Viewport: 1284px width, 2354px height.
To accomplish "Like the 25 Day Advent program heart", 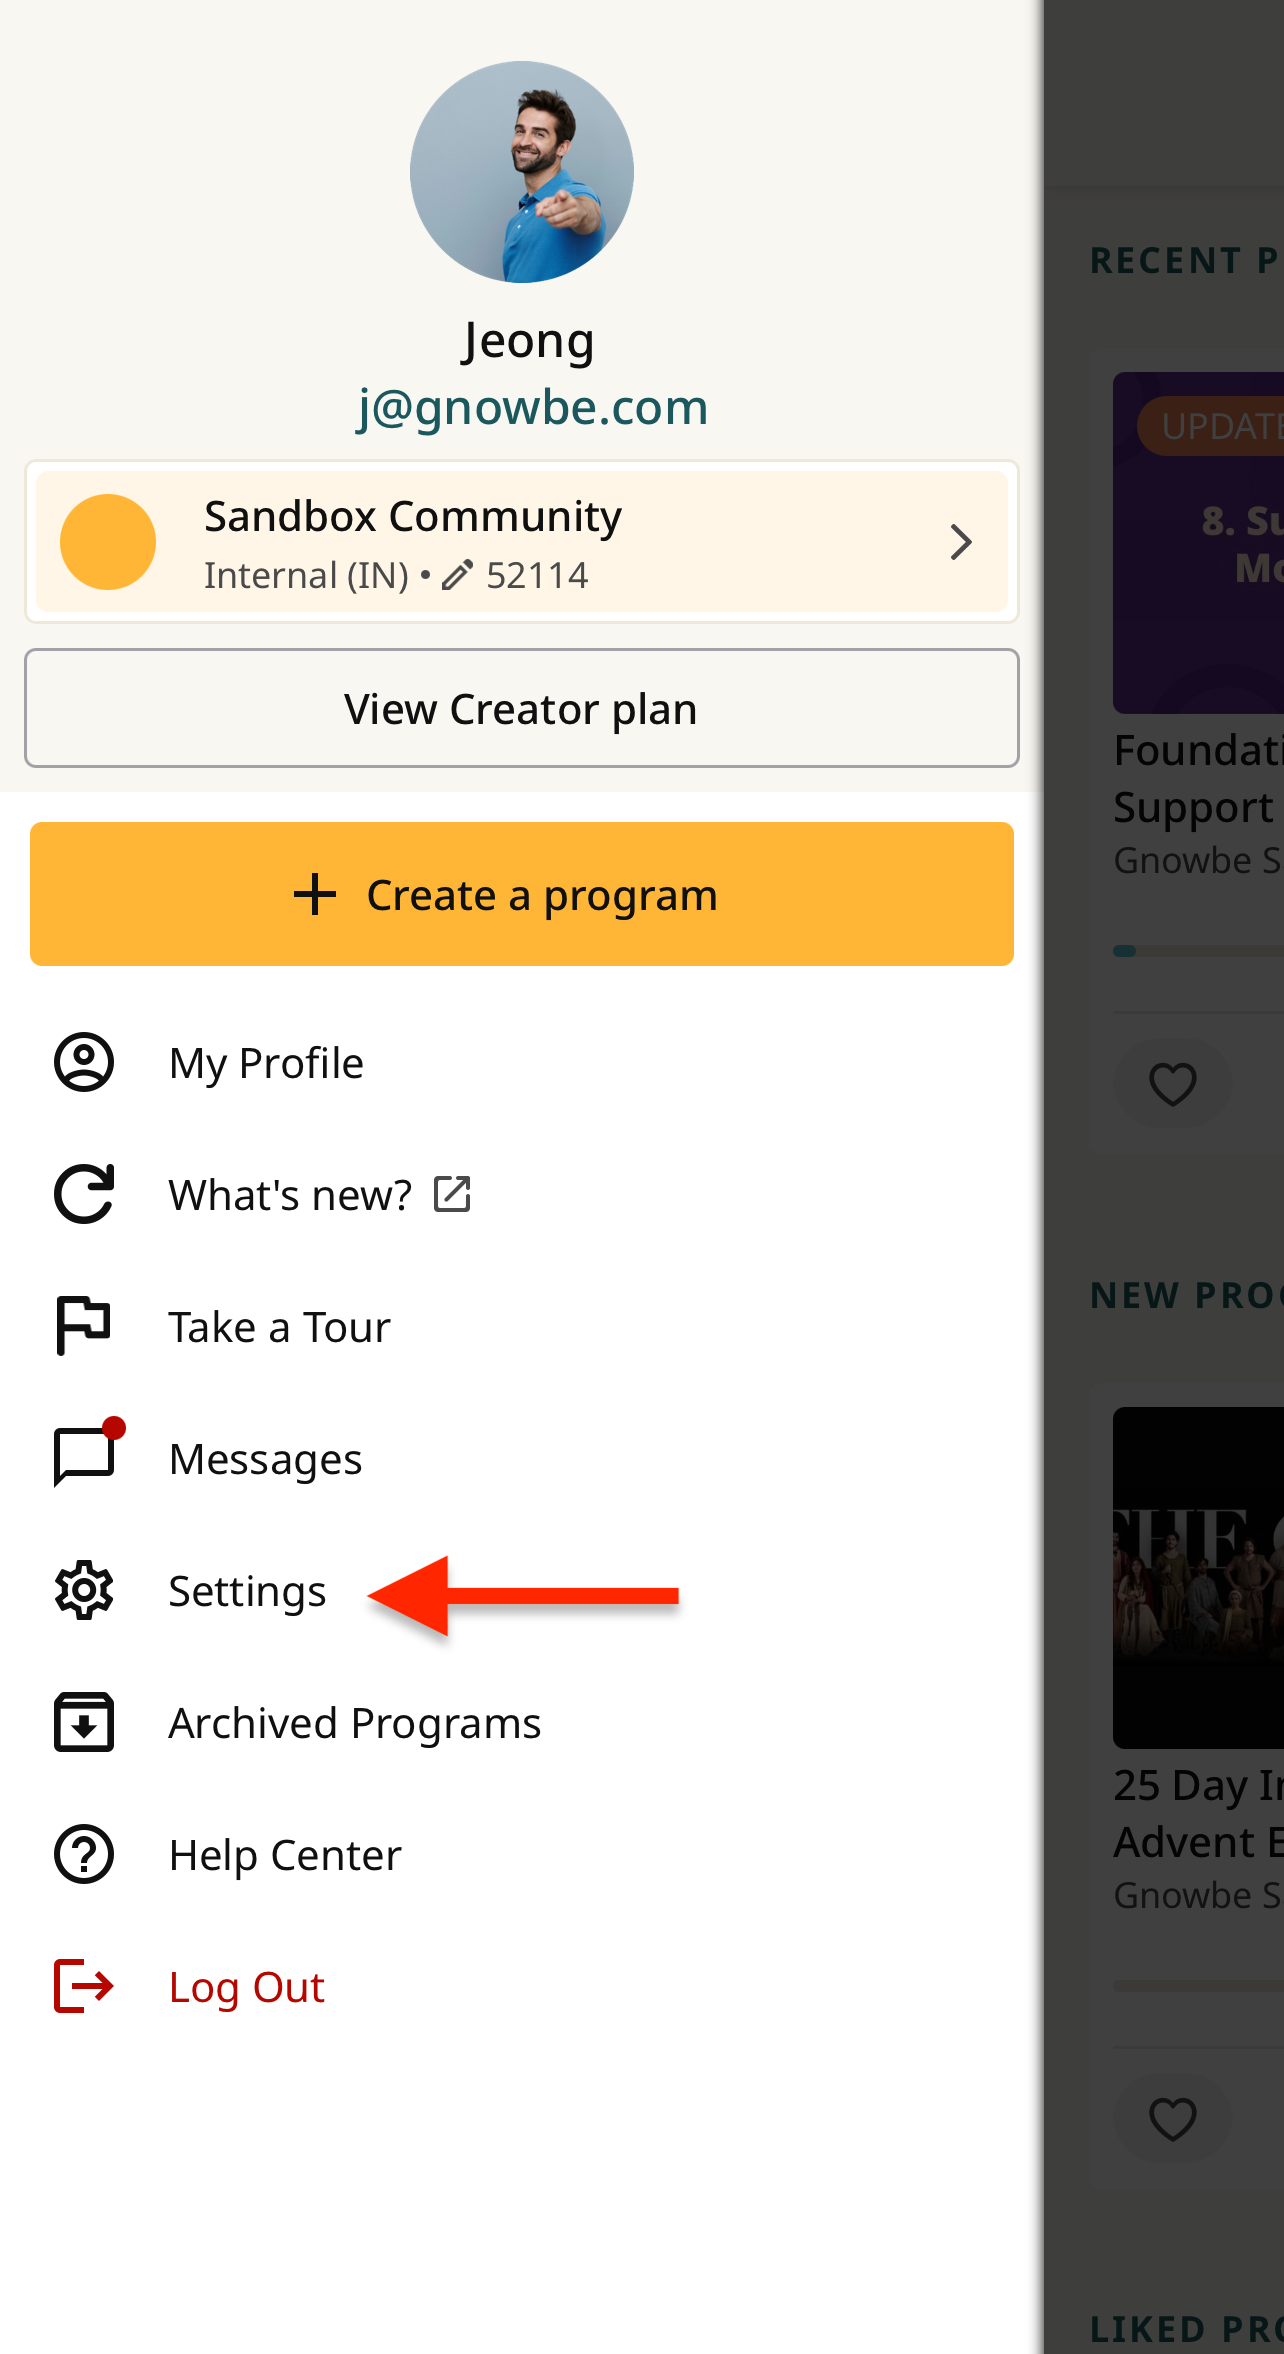I will (1173, 2119).
